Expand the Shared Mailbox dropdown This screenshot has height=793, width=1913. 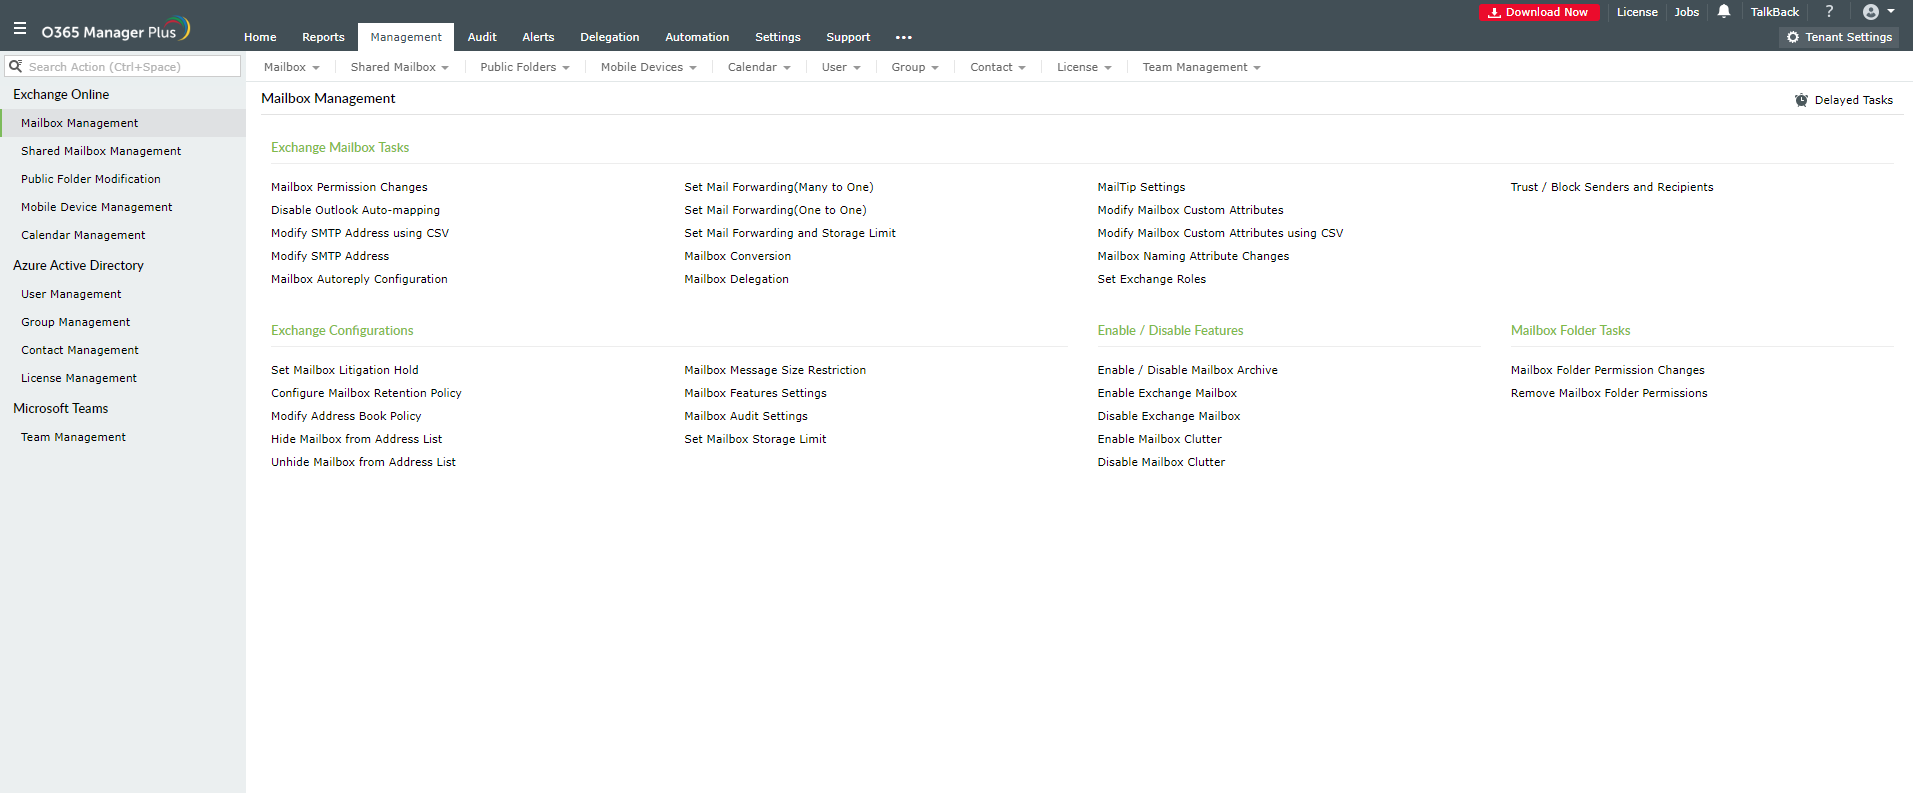click(x=399, y=67)
